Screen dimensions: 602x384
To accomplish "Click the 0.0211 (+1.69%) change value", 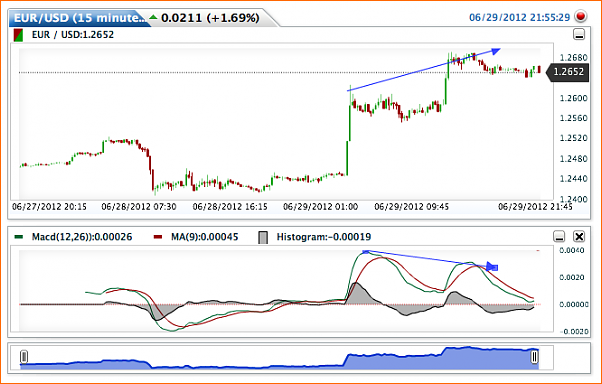I will pos(210,18).
